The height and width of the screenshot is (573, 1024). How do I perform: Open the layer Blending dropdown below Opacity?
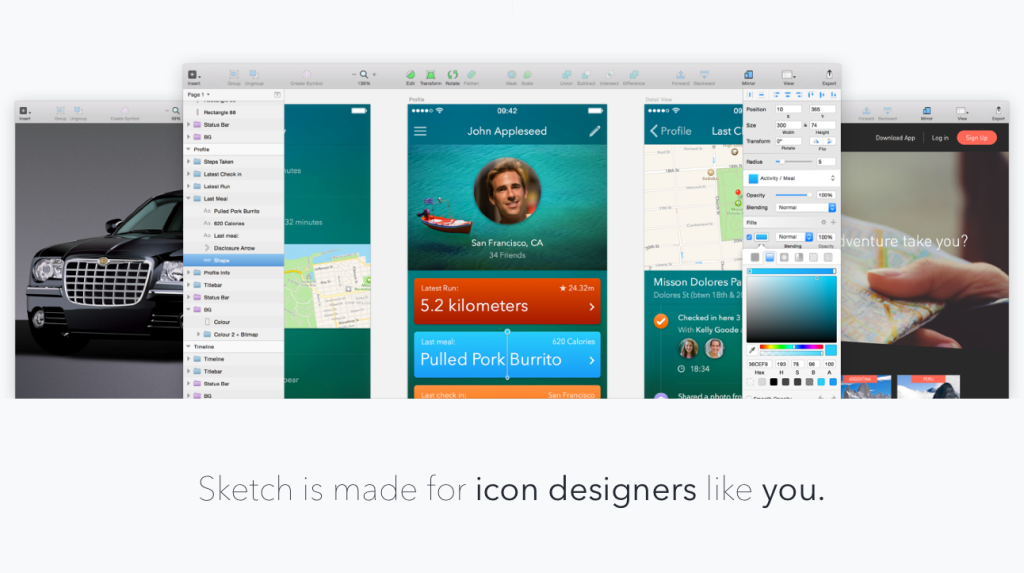tap(806, 208)
